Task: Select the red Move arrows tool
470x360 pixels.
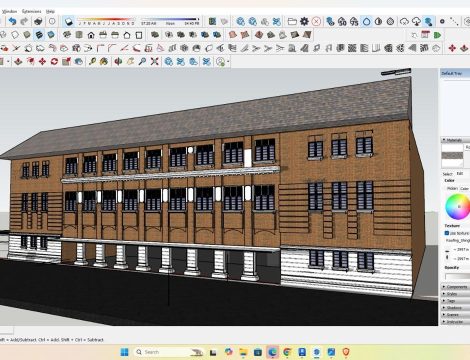Action: [42, 61]
